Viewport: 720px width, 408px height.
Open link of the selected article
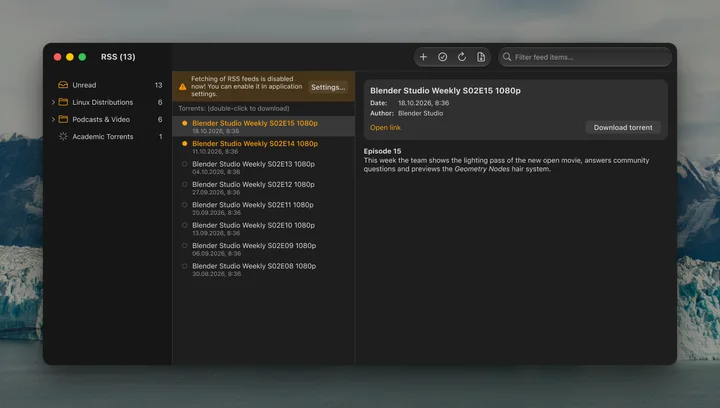[x=385, y=128]
